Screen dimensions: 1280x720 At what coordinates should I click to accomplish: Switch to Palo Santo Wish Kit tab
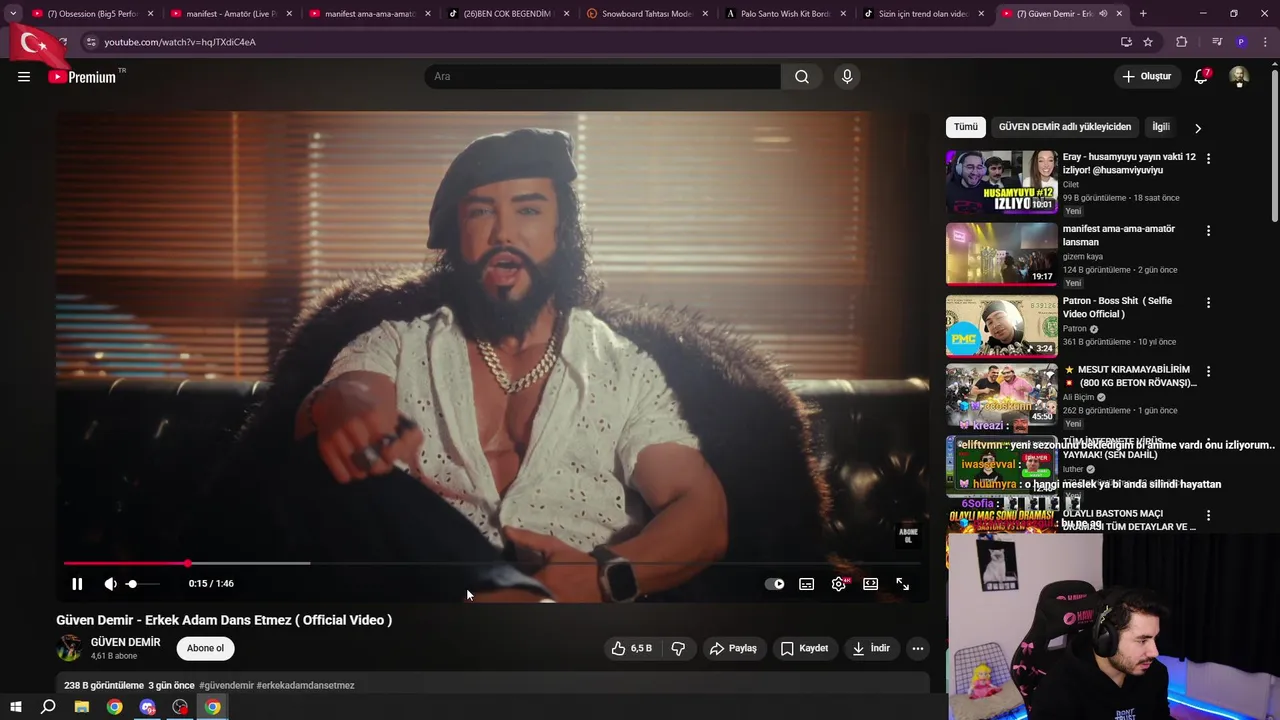(785, 14)
